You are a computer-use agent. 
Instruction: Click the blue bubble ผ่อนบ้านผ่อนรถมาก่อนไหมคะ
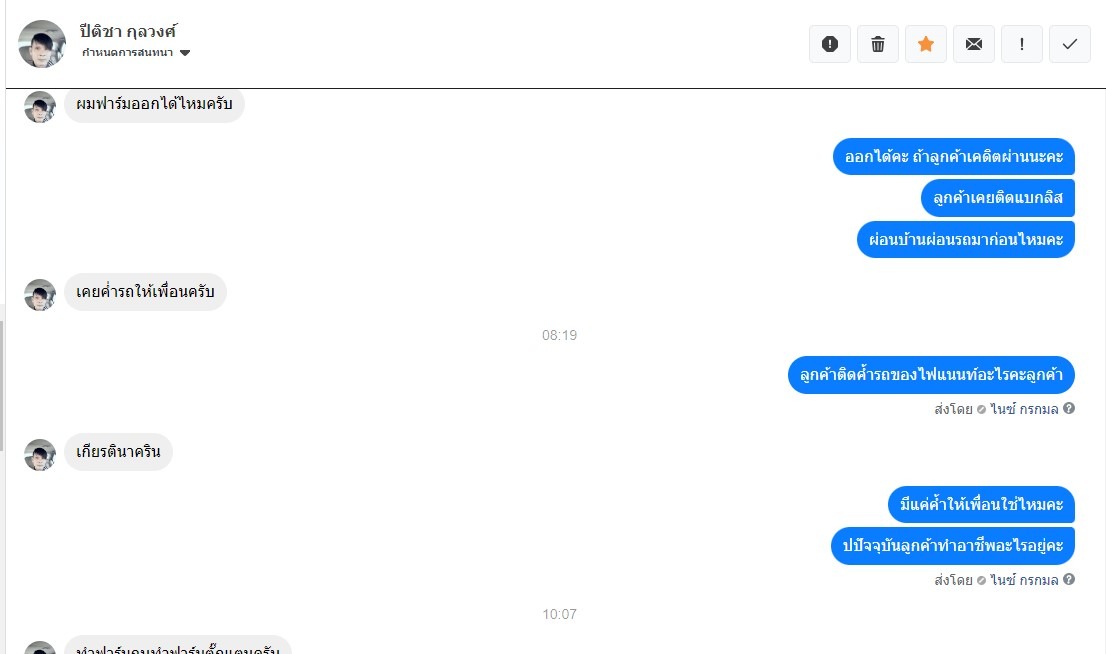[x=966, y=239]
